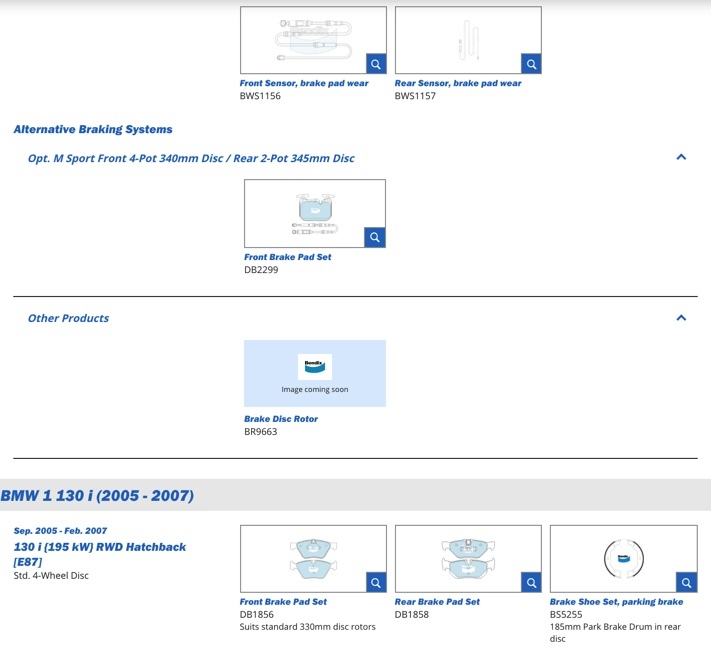Open the DB2299 brake pad thumbnail
Screen dimensions: 711x650
315,213
